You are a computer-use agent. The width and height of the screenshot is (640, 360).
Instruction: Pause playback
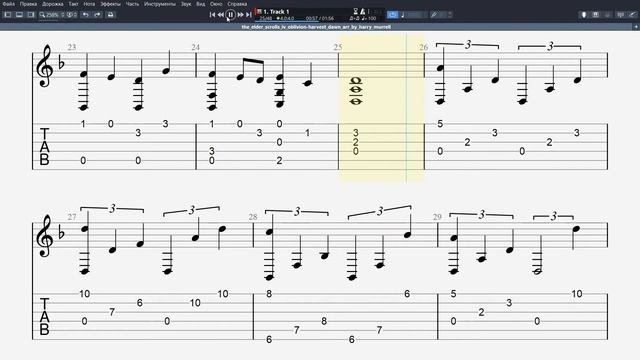point(231,15)
